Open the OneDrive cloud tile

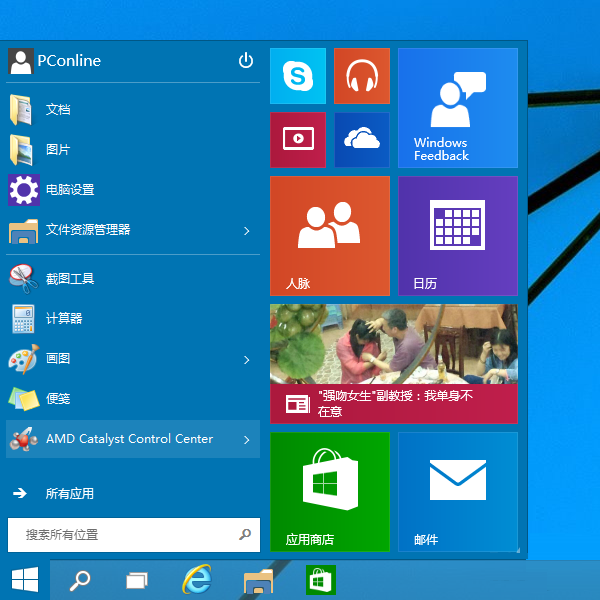(362, 140)
